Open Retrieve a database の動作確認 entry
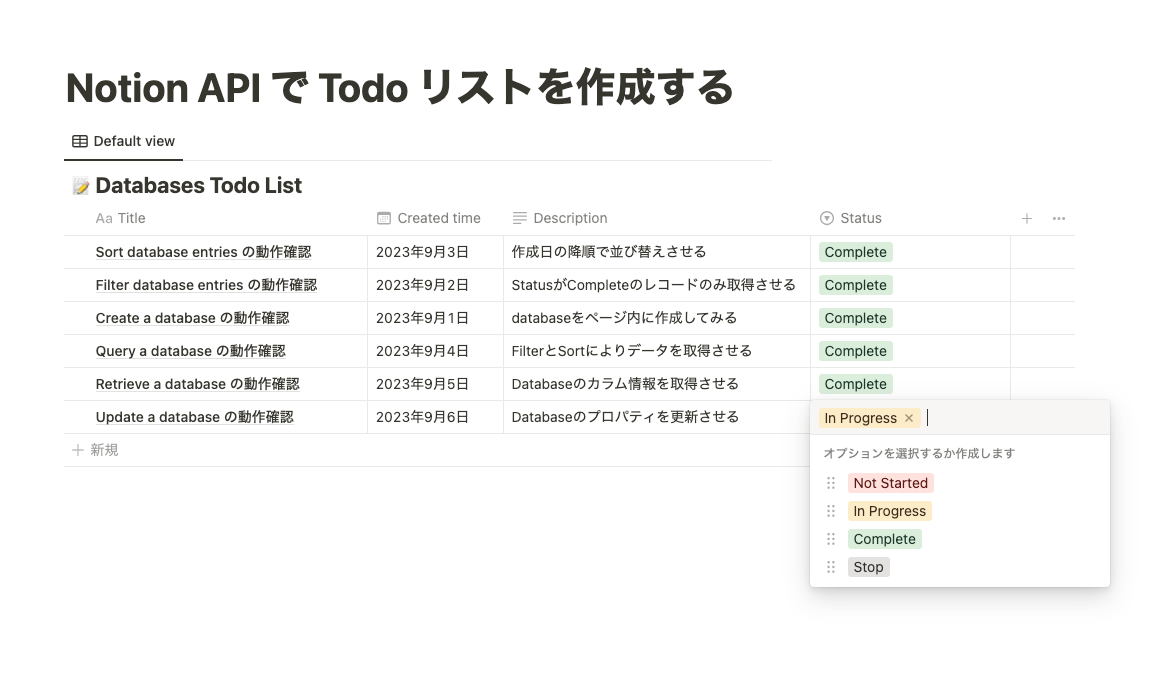 pyautogui.click(x=197, y=384)
